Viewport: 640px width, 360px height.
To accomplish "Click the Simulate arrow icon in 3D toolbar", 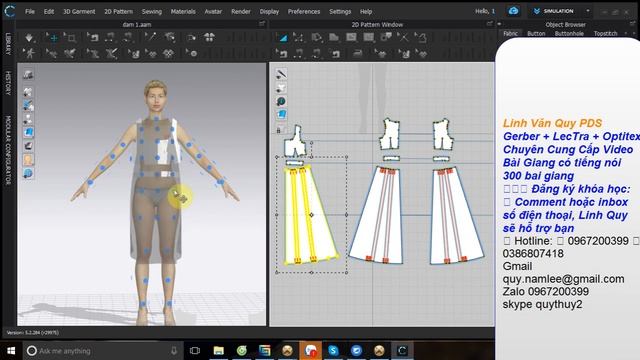I will tap(29, 38).
